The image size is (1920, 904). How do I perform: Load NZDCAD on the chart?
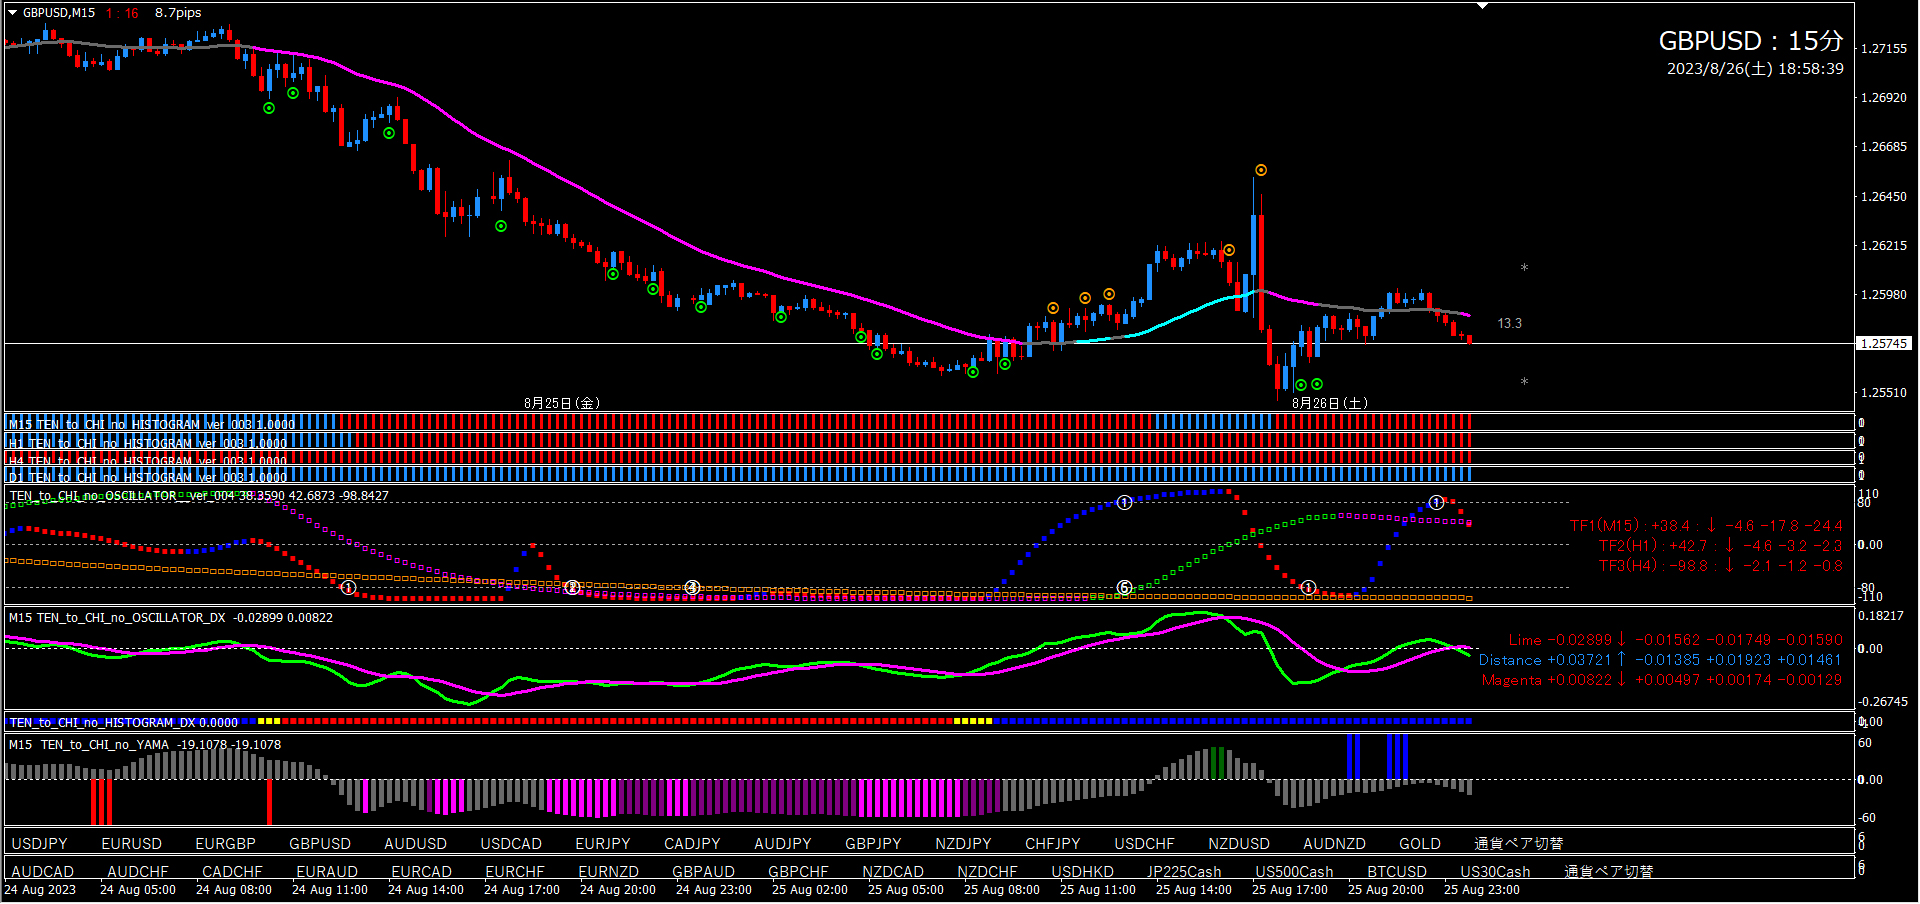[x=893, y=872]
